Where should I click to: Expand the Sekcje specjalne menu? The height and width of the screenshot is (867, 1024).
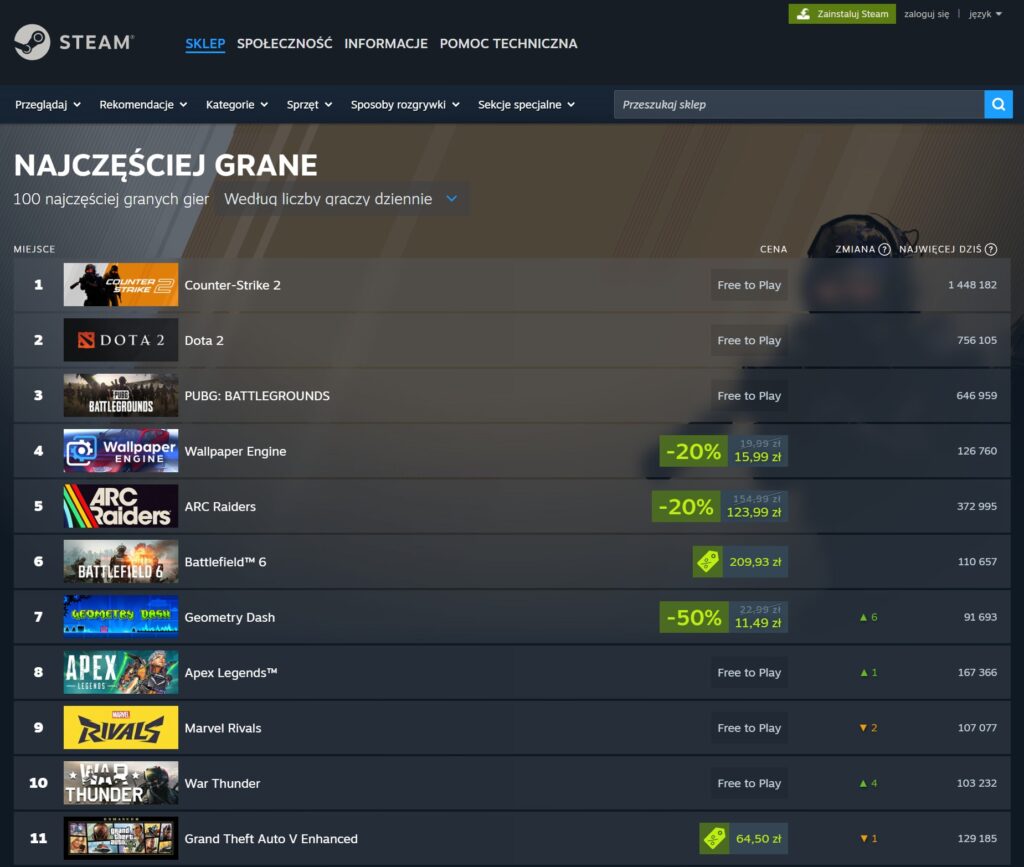[526, 104]
